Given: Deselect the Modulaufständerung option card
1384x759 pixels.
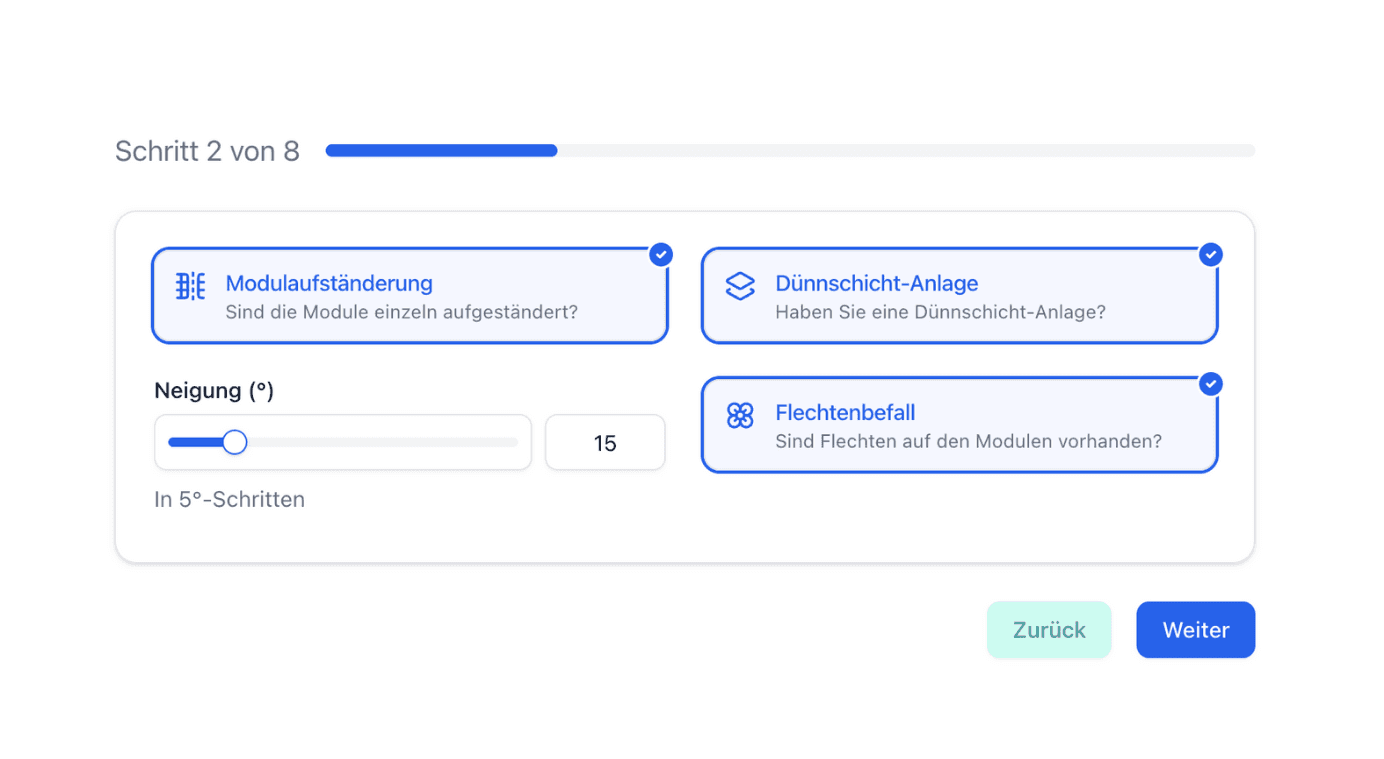Looking at the screenshot, I should coord(410,295).
